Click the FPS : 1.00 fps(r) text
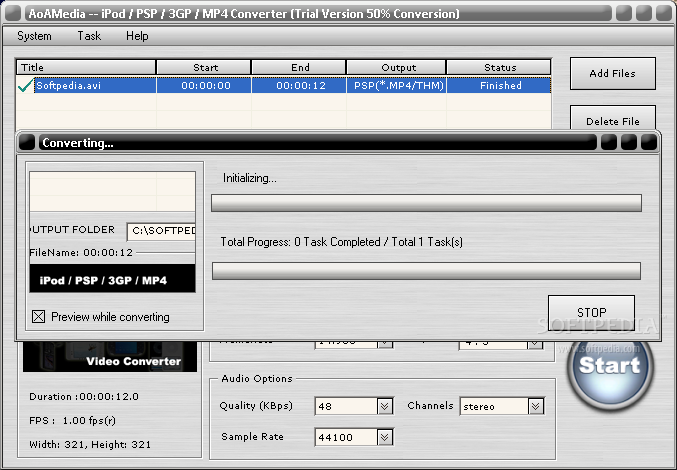This screenshot has width=677, height=470. pos(73,420)
